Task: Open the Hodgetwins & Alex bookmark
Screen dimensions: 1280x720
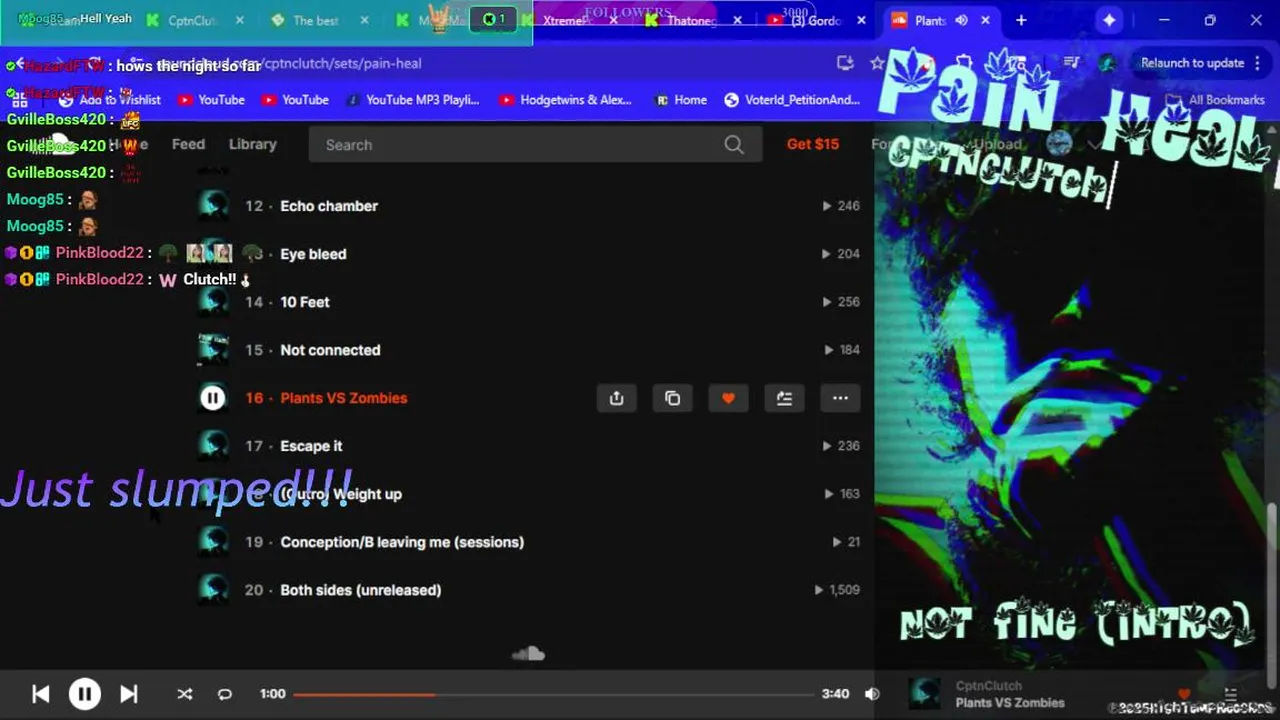Action: pos(565,100)
